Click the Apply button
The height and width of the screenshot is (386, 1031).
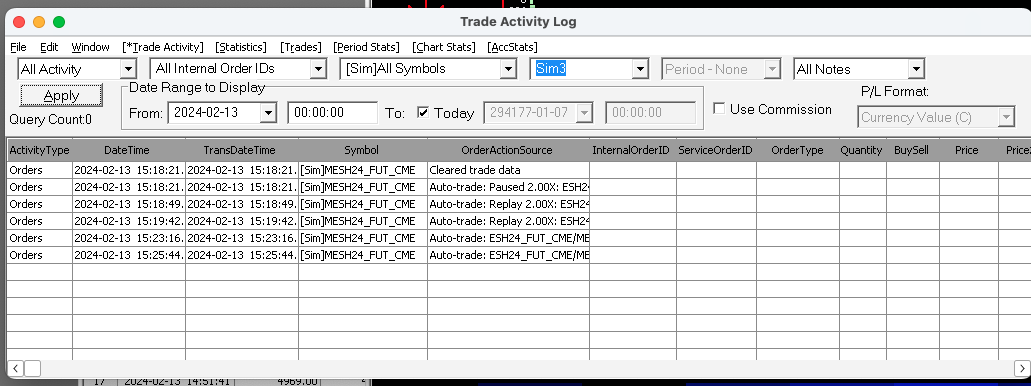[x=61, y=96]
